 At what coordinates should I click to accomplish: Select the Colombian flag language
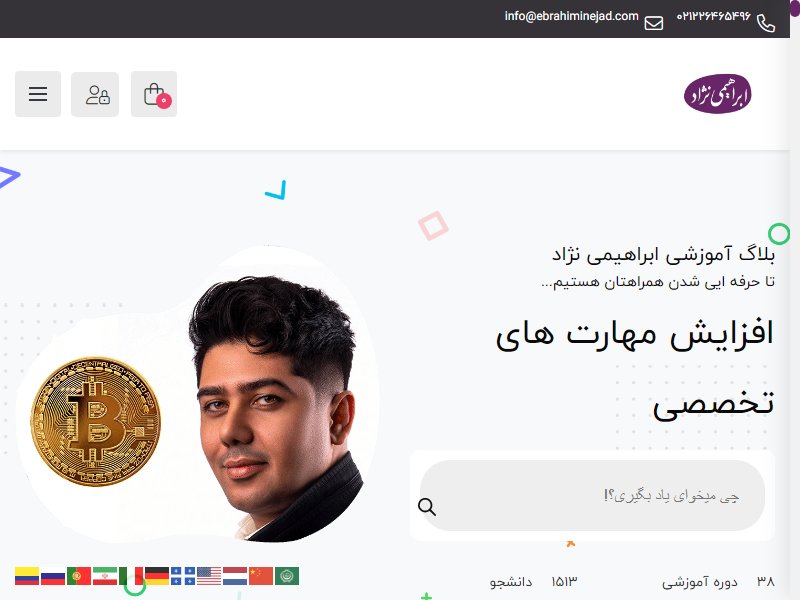(x=27, y=576)
